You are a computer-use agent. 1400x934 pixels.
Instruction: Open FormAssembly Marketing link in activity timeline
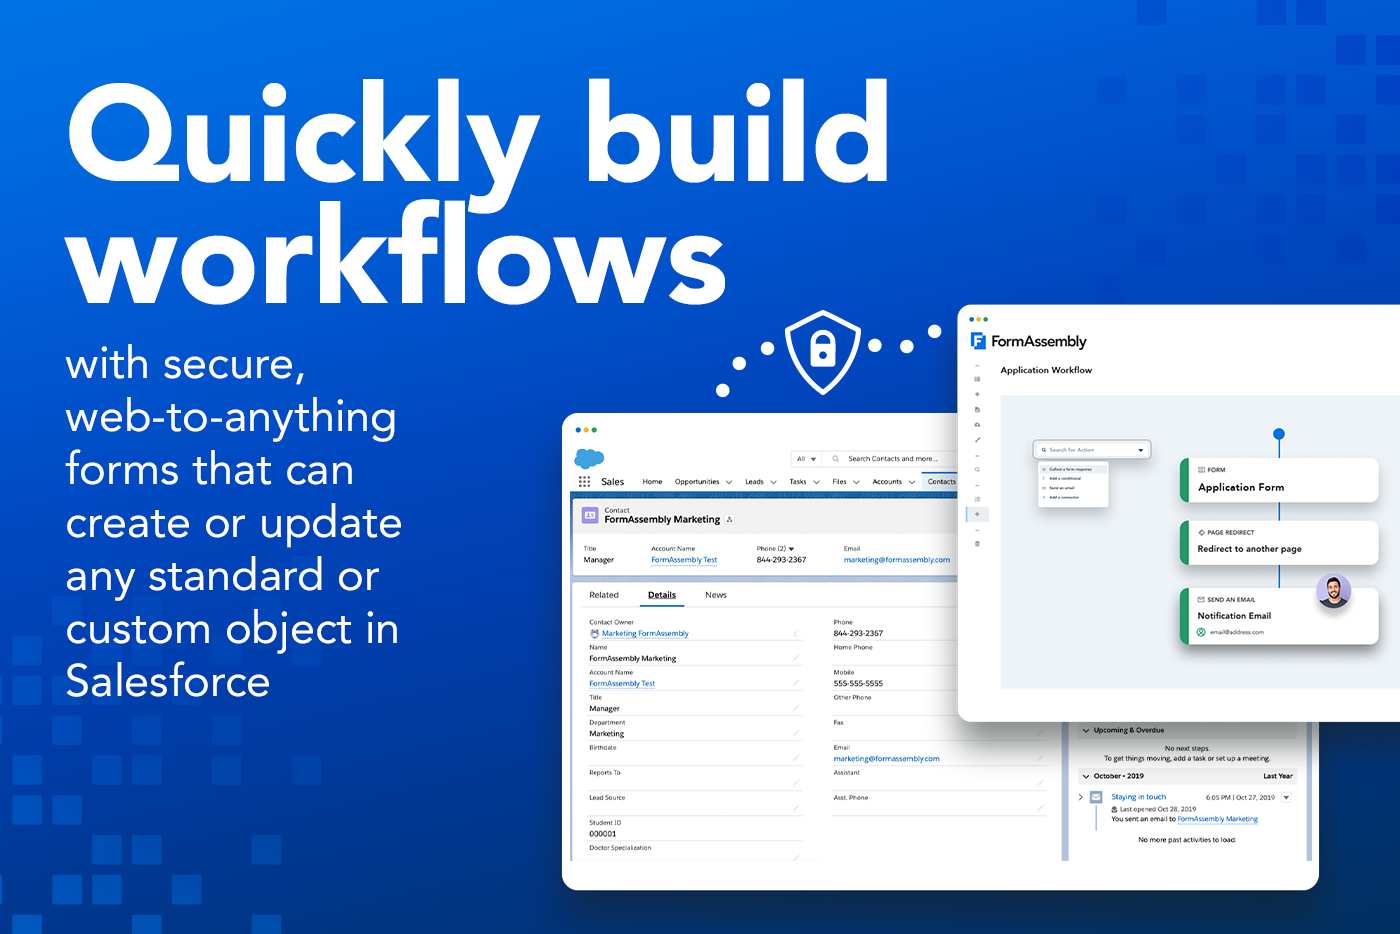1217,819
